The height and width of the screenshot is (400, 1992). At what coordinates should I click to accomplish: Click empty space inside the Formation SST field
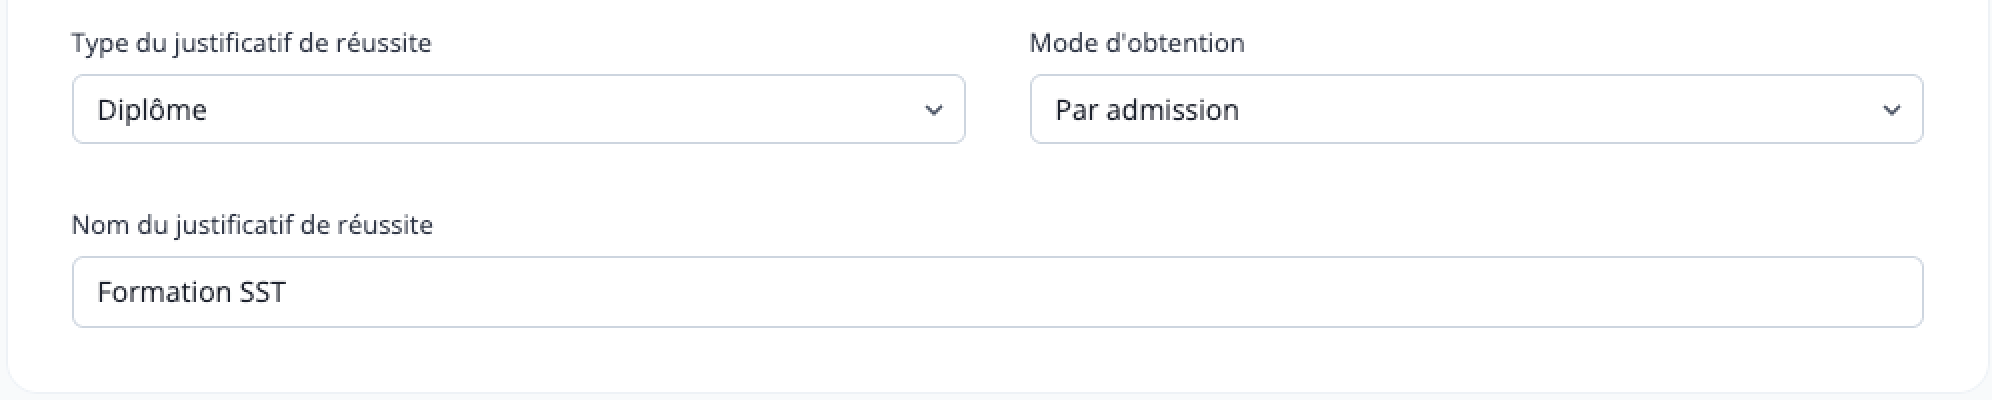(x=1100, y=292)
